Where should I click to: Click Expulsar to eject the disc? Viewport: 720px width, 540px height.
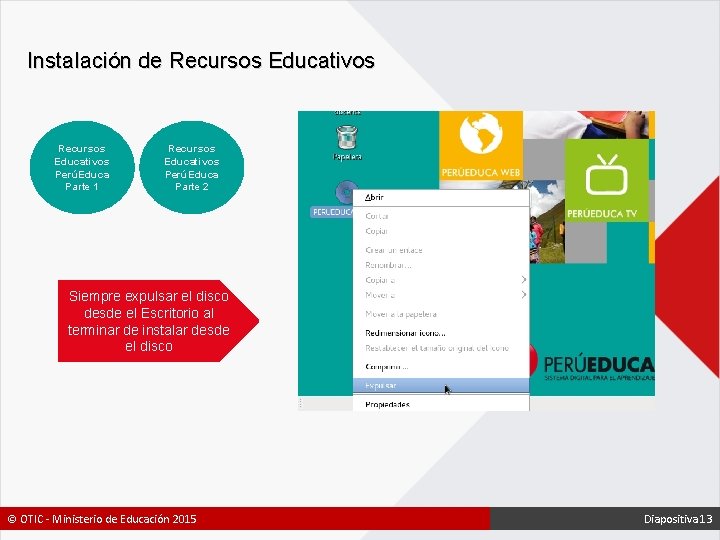pyautogui.click(x=441, y=385)
